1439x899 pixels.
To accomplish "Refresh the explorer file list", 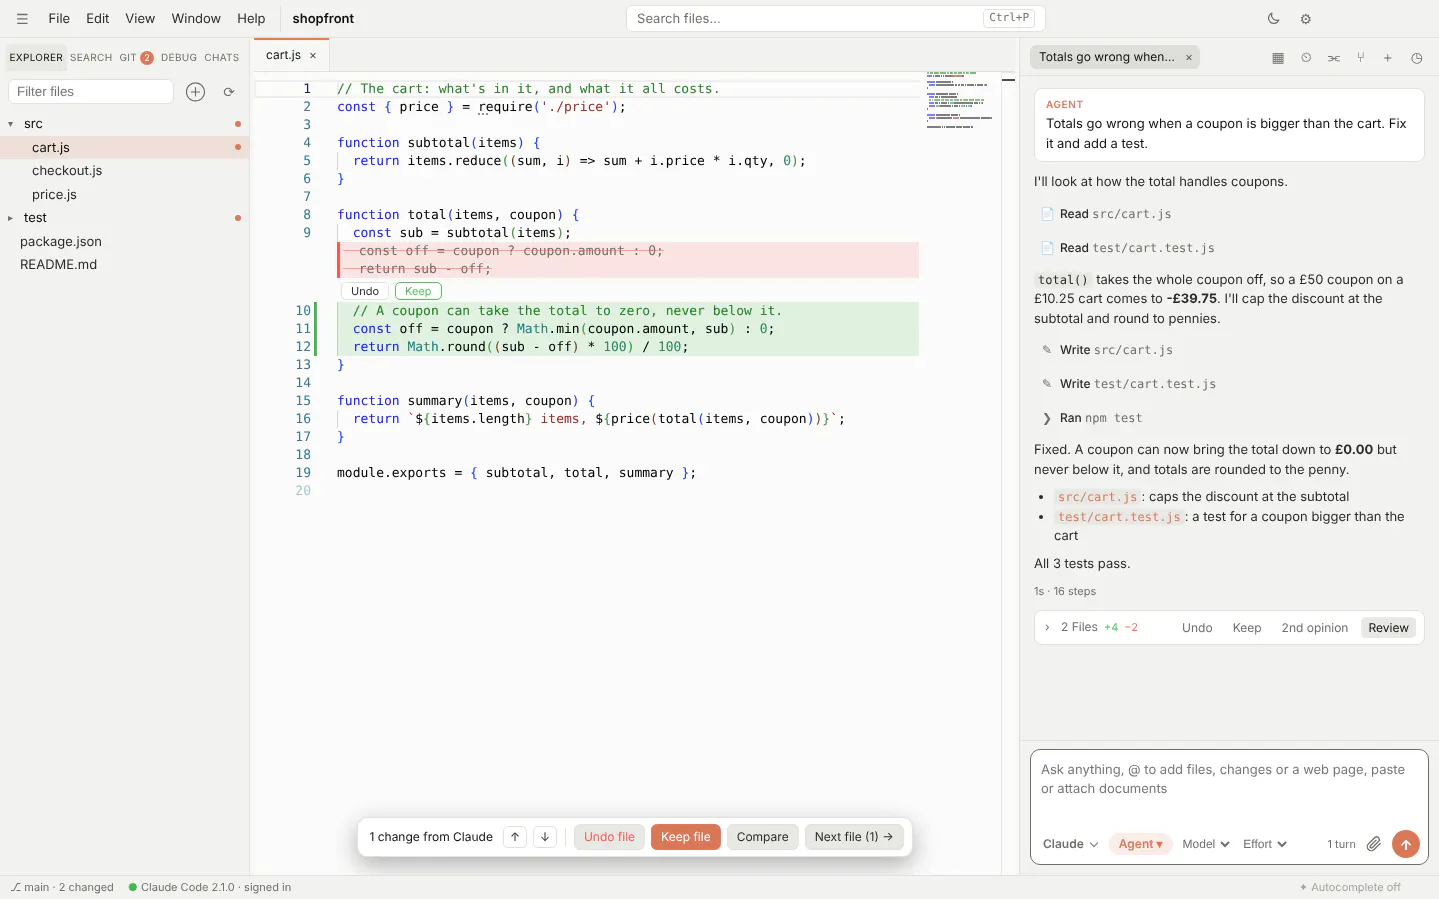I will pos(229,91).
